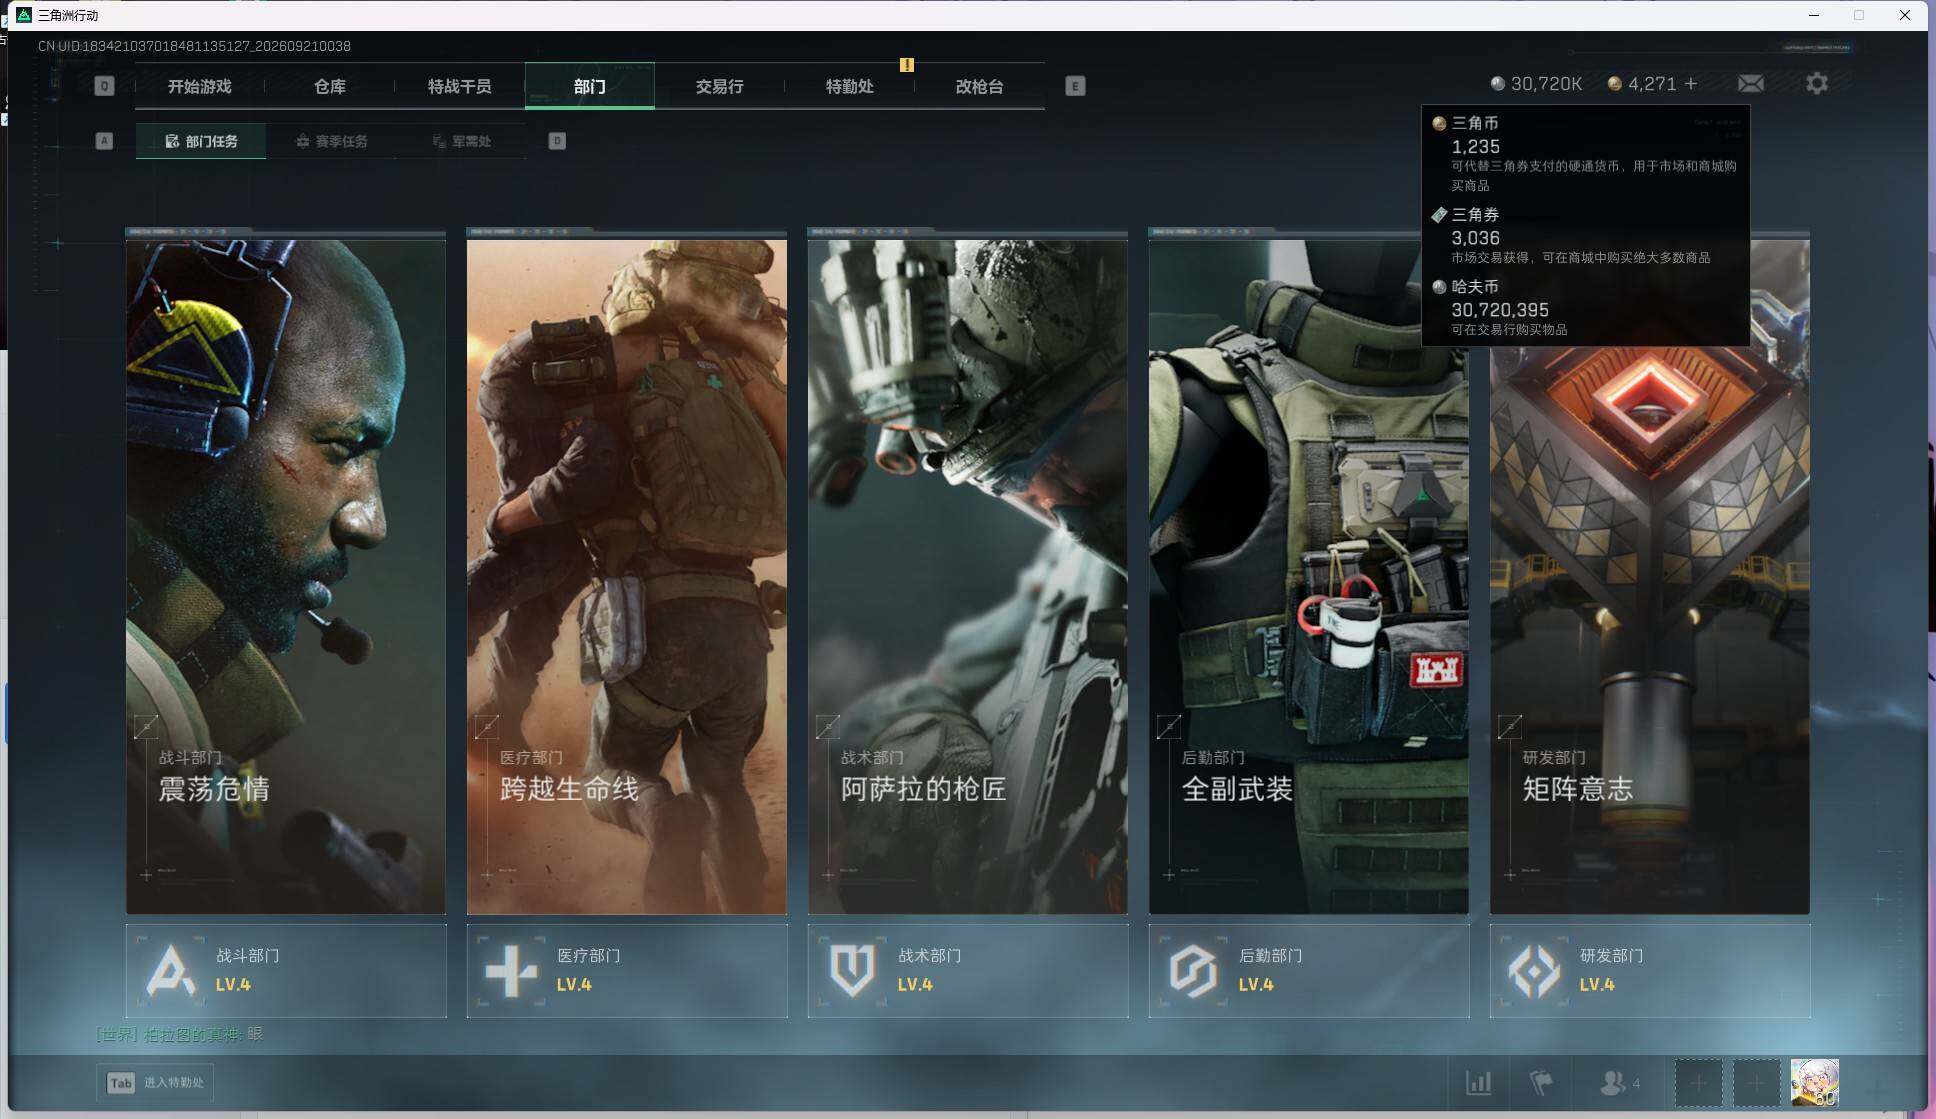Open the 军需处 sub-tab

pyautogui.click(x=462, y=141)
